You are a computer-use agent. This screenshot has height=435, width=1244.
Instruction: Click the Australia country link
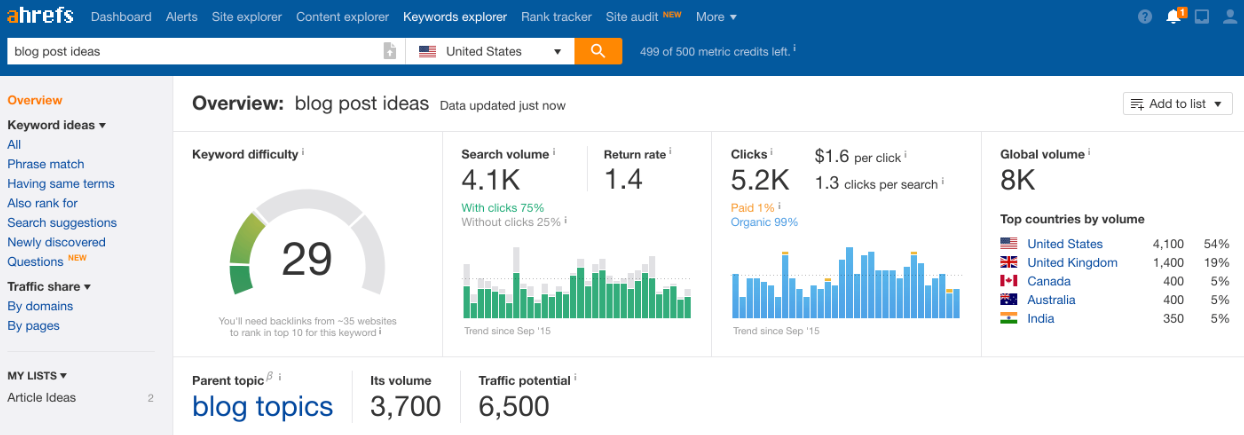[1051, 299]
